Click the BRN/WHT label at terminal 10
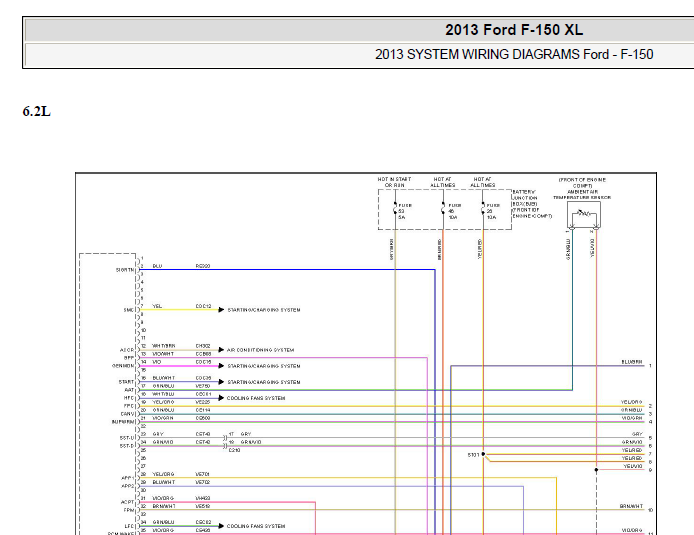 click(x=631, y=506)
